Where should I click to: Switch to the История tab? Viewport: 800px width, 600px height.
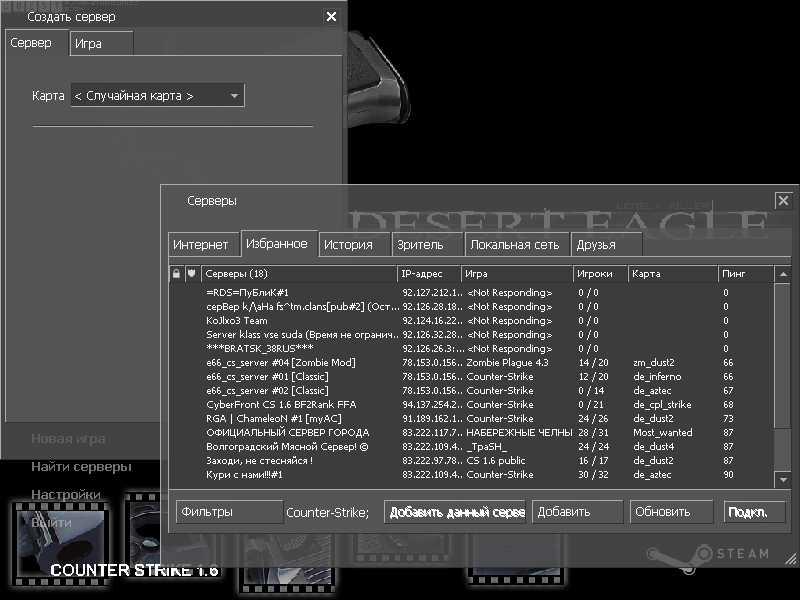pyautogui.click(x=348, y=244)
